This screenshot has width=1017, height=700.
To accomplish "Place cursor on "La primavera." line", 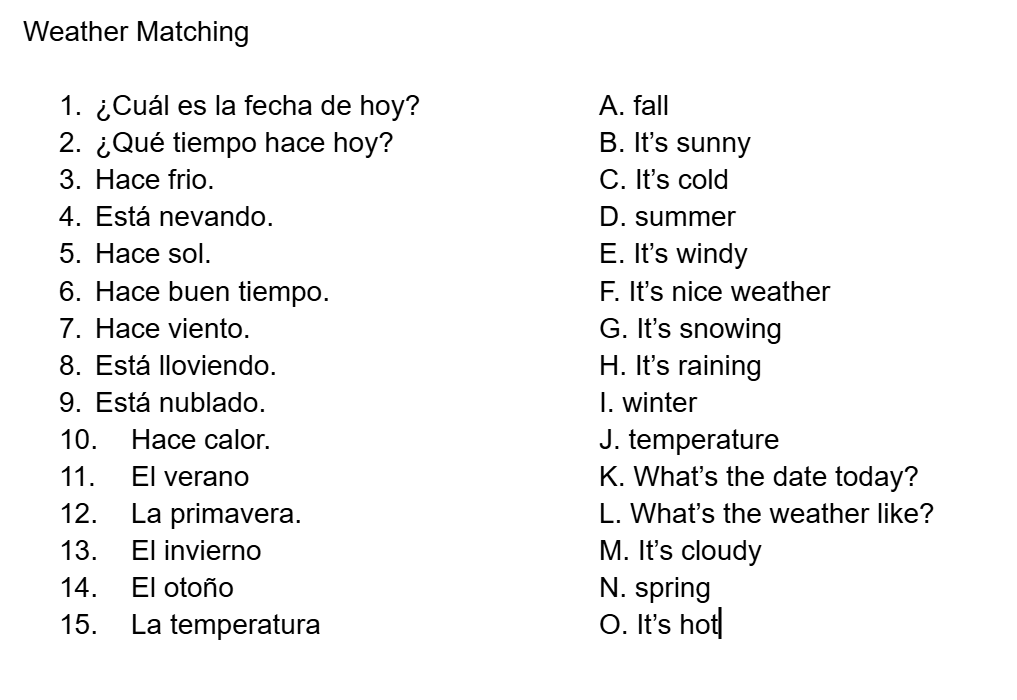I will tap(216, 514).
